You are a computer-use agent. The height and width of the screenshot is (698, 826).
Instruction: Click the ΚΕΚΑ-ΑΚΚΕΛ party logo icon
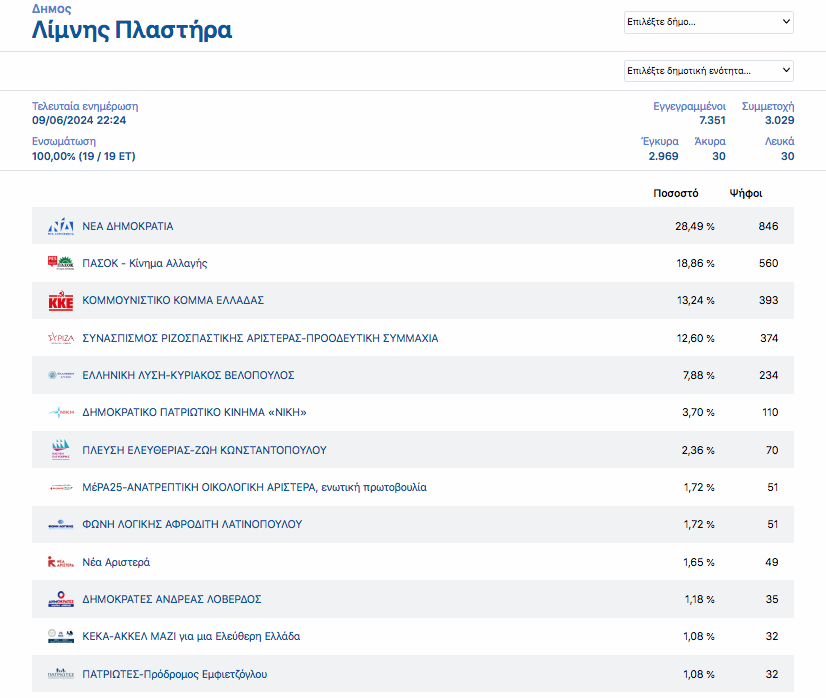click(61, 636)
